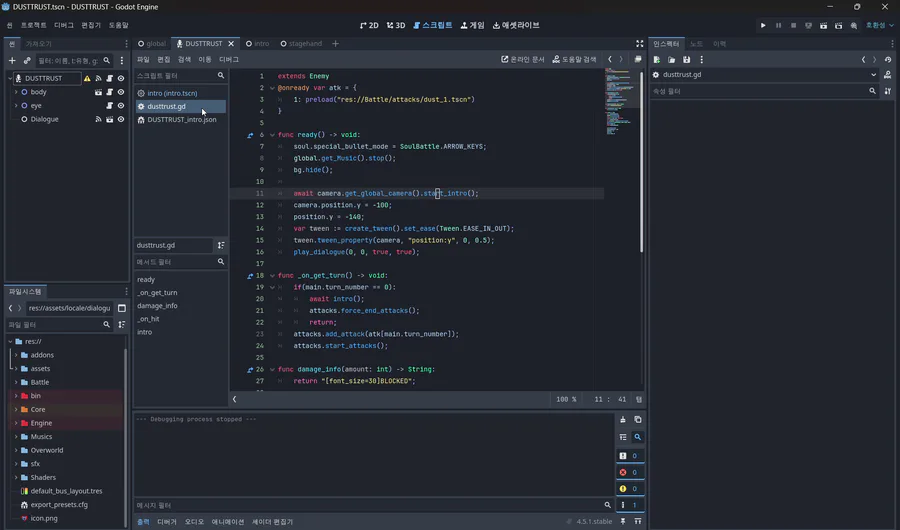Open script editor 파일 menu
This screenshot has width=900, height=530.
click(x=143, y=60)
